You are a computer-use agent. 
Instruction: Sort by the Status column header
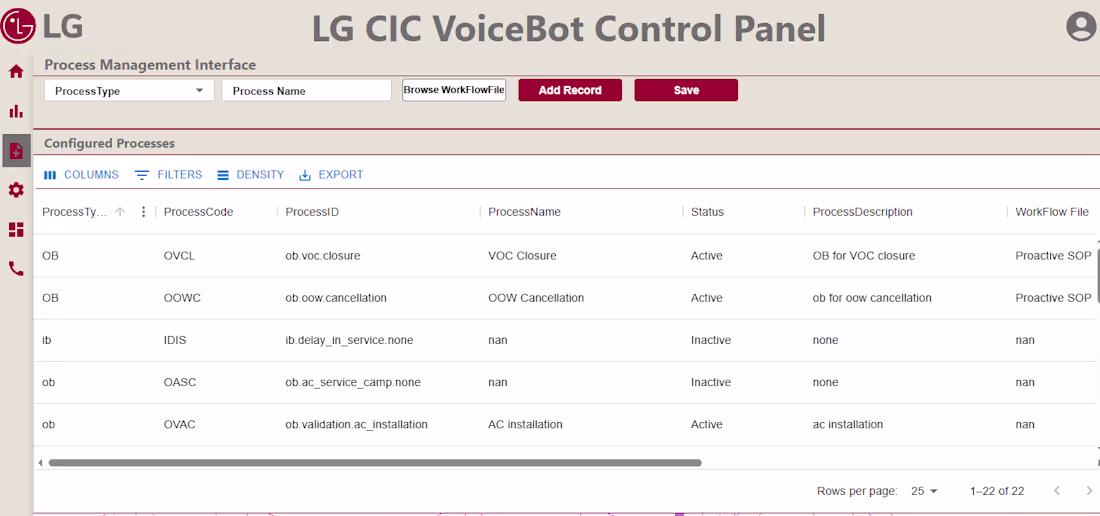[x=707, y=212]
